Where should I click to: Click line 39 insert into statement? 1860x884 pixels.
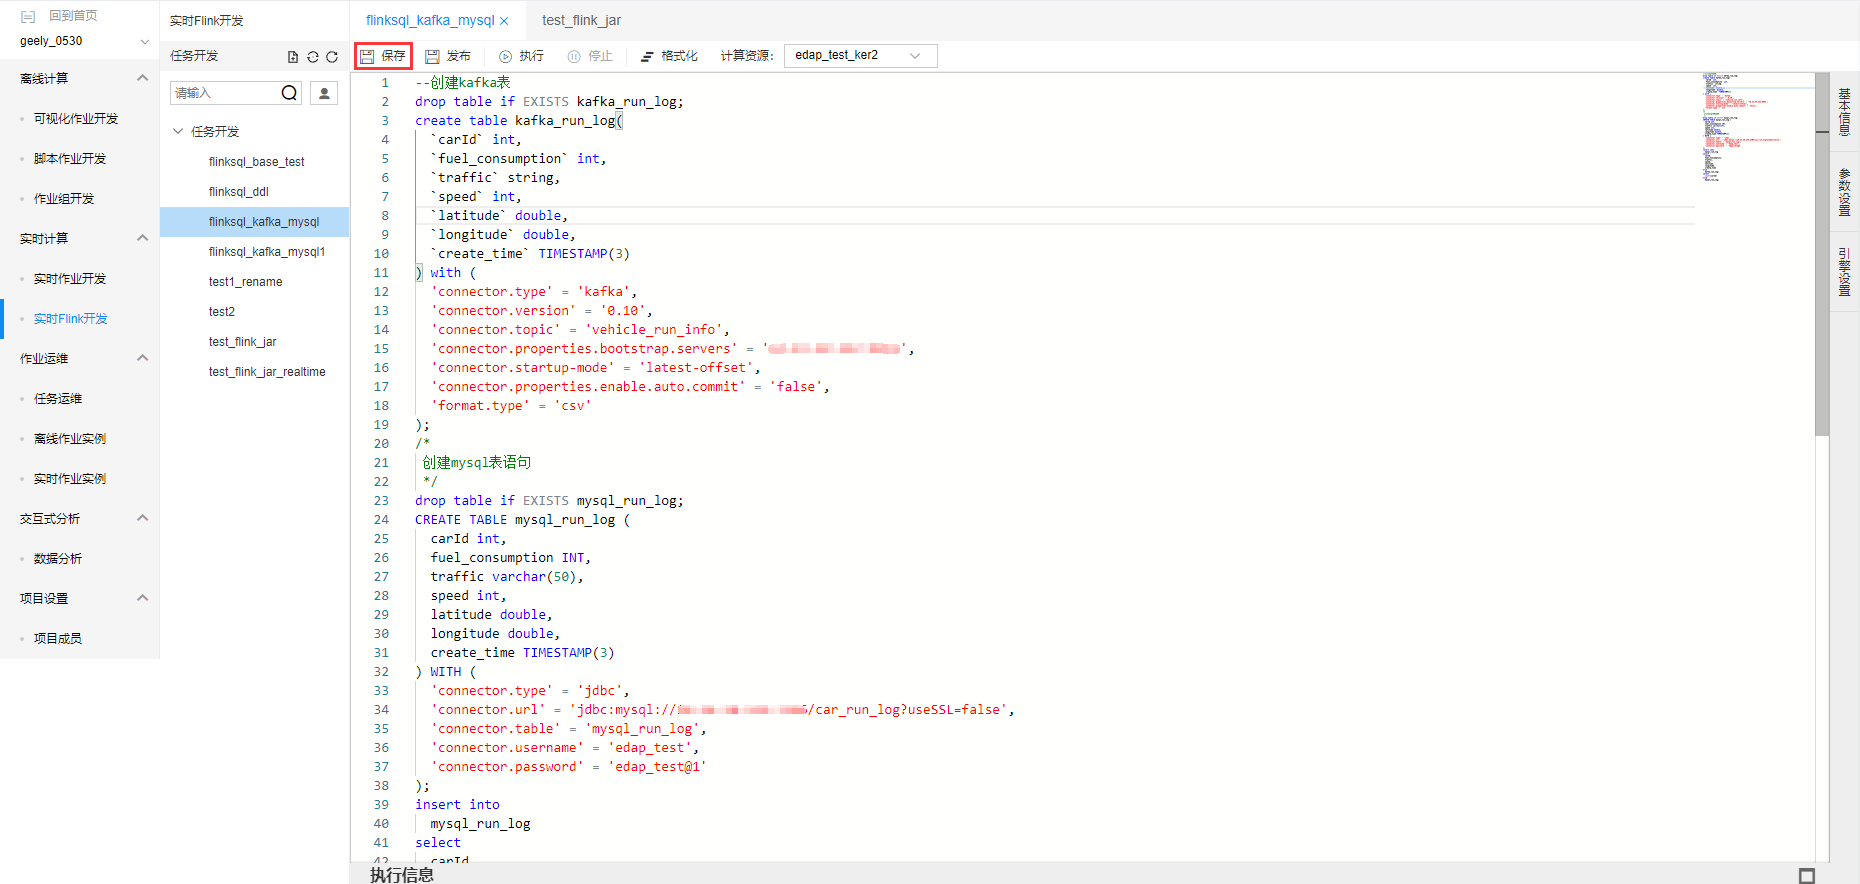[457, 805]
